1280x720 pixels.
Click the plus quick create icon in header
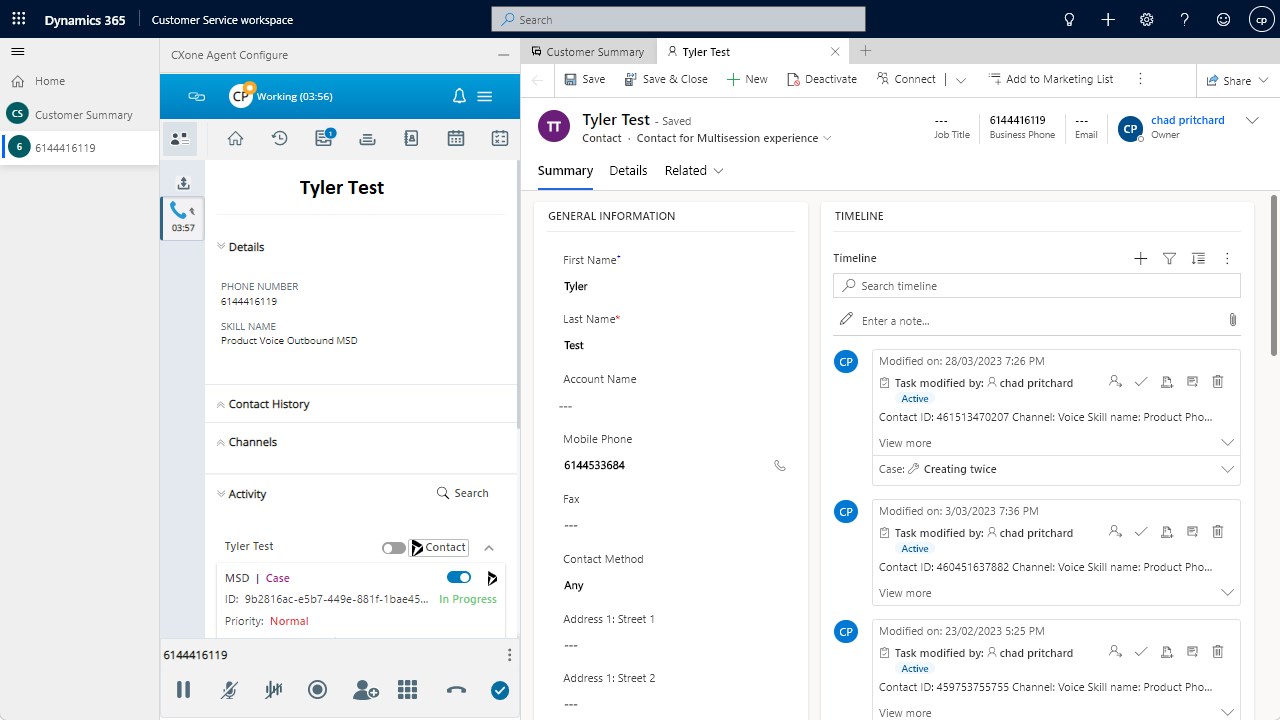(x=1108, y=19)
